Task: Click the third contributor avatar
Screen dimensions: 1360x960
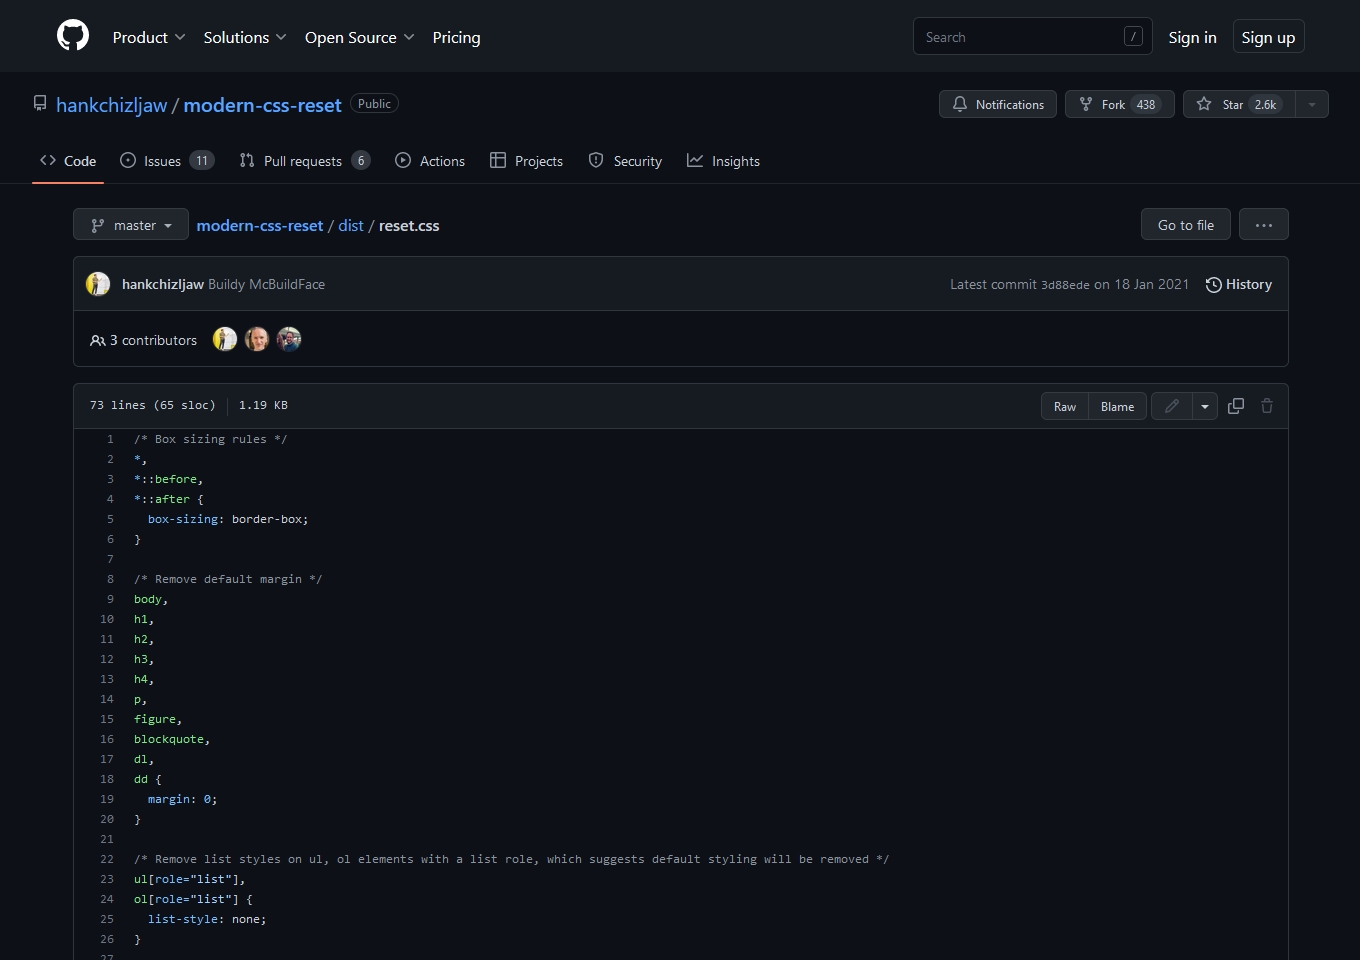Action: tap(289, 339)
